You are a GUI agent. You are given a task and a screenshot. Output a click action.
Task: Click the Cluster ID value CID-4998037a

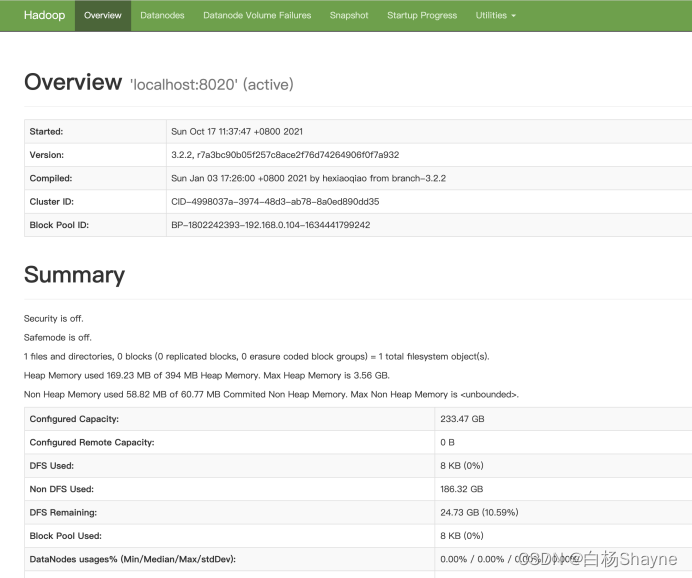(275, 202)
